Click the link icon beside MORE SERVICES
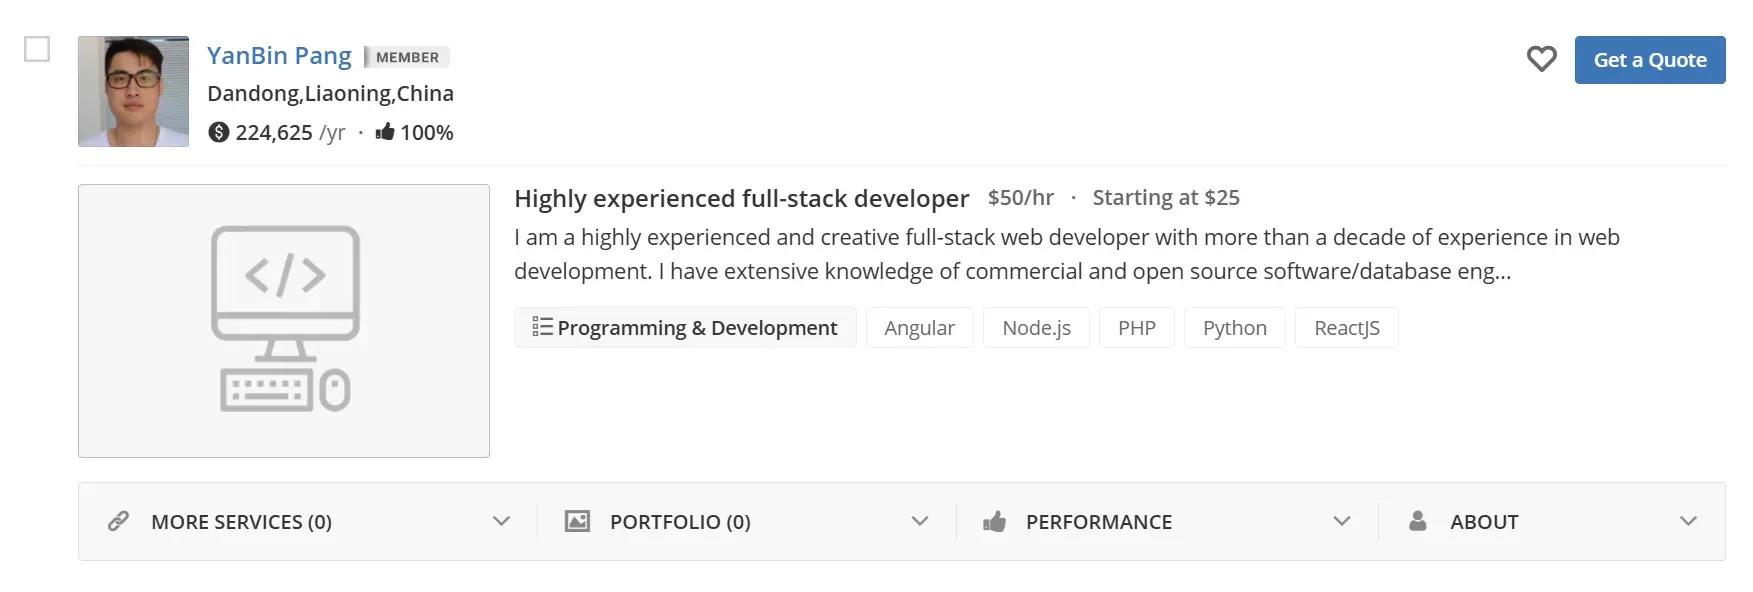Viewport: 1753px width, 592px height. click(x=119, y=521)
